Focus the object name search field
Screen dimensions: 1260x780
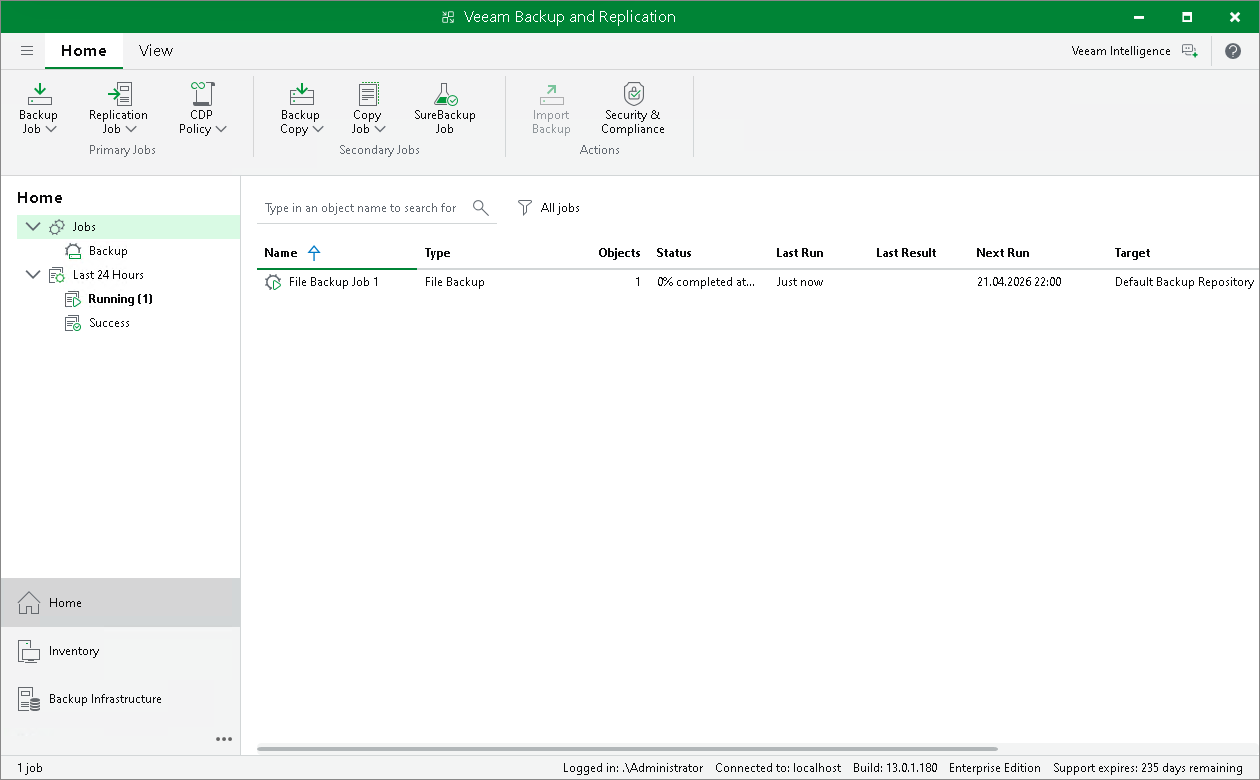(x=361, y=208)
